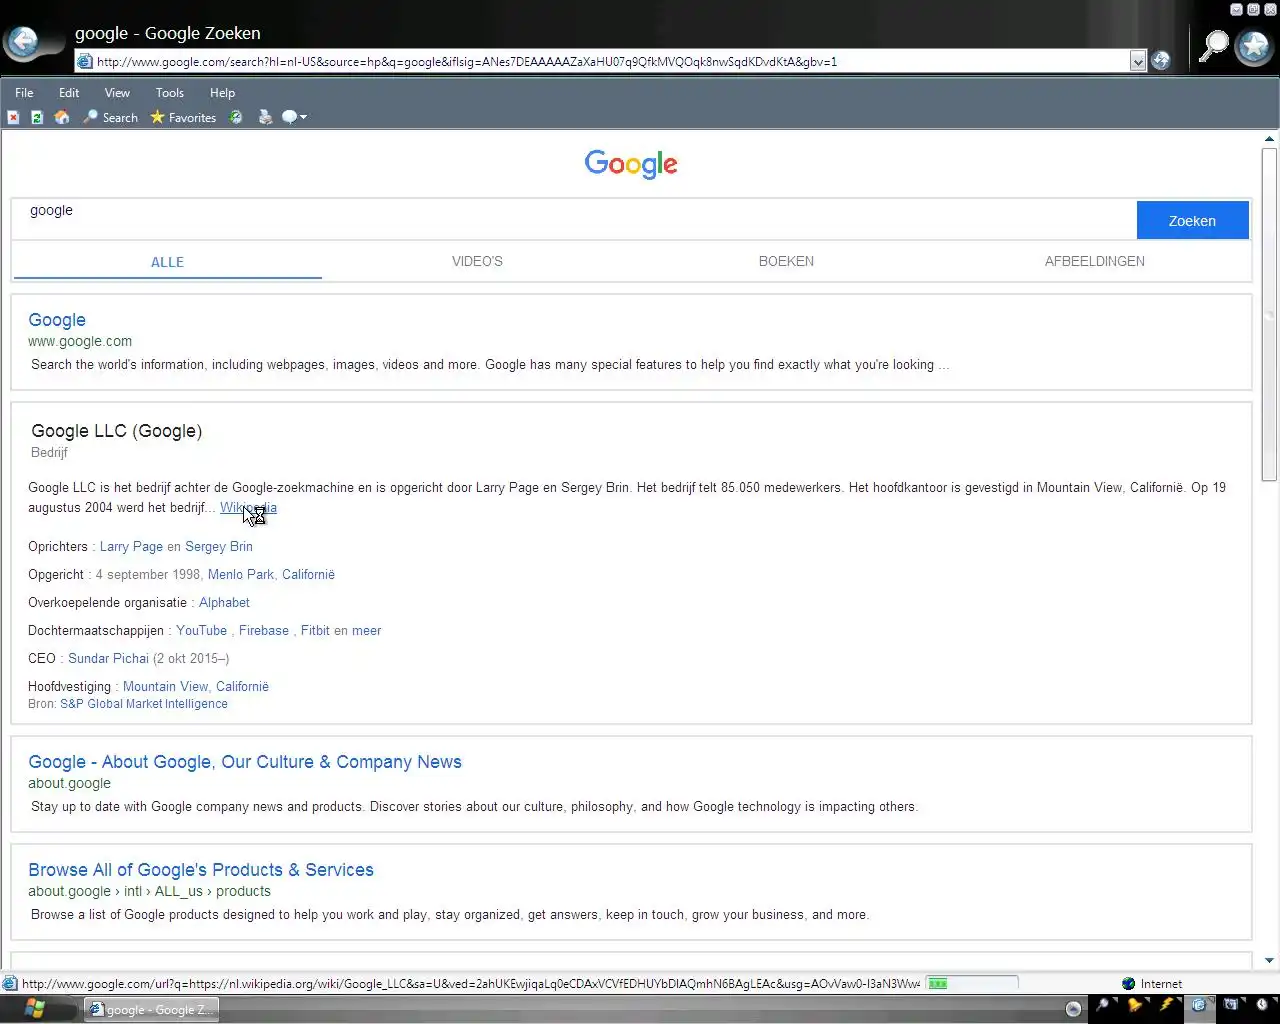The width and height of the screenshot is (1280, 1024).
Task: Click the Print toolbar icon
Action: coord(265,117)
